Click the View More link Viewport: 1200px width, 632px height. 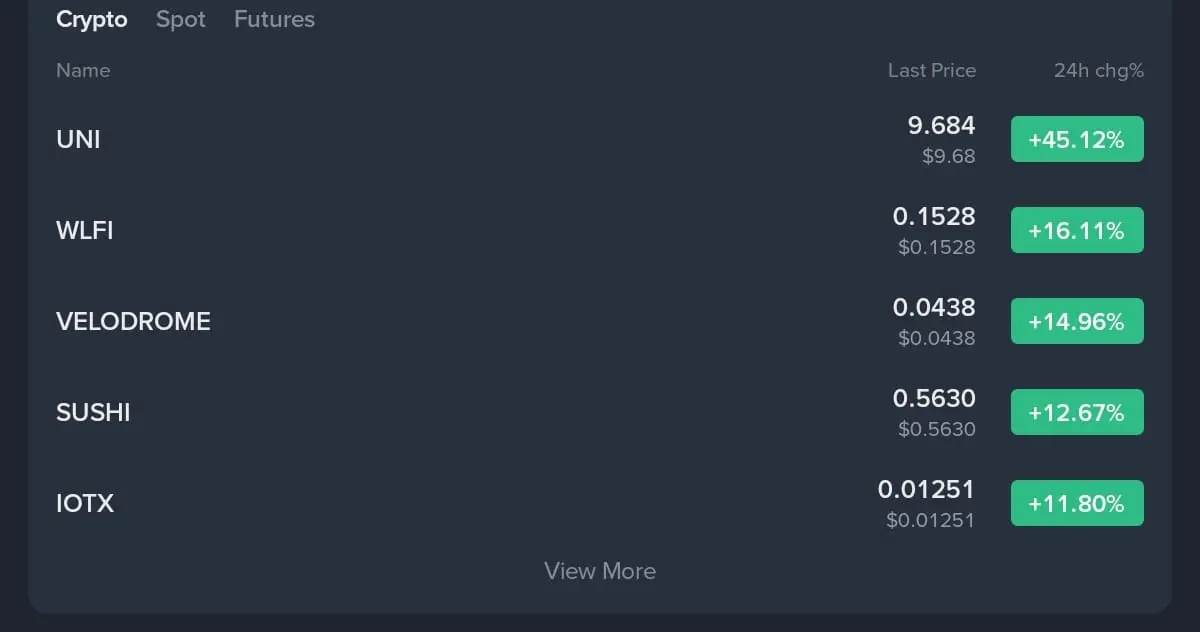[600, 571]
